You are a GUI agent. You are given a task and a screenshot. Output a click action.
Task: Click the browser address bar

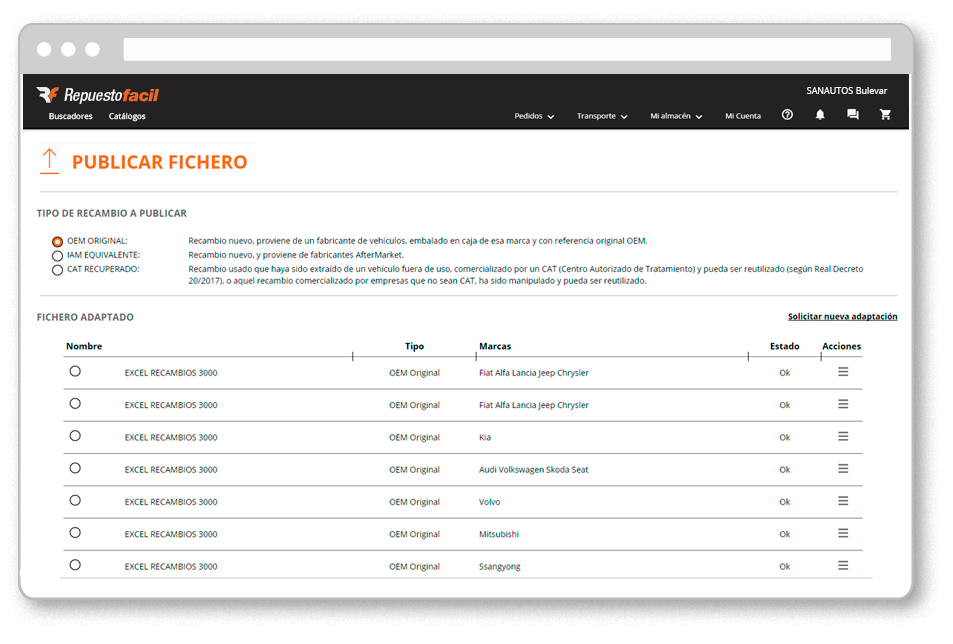pyautogui.click(x=507, y=49)
